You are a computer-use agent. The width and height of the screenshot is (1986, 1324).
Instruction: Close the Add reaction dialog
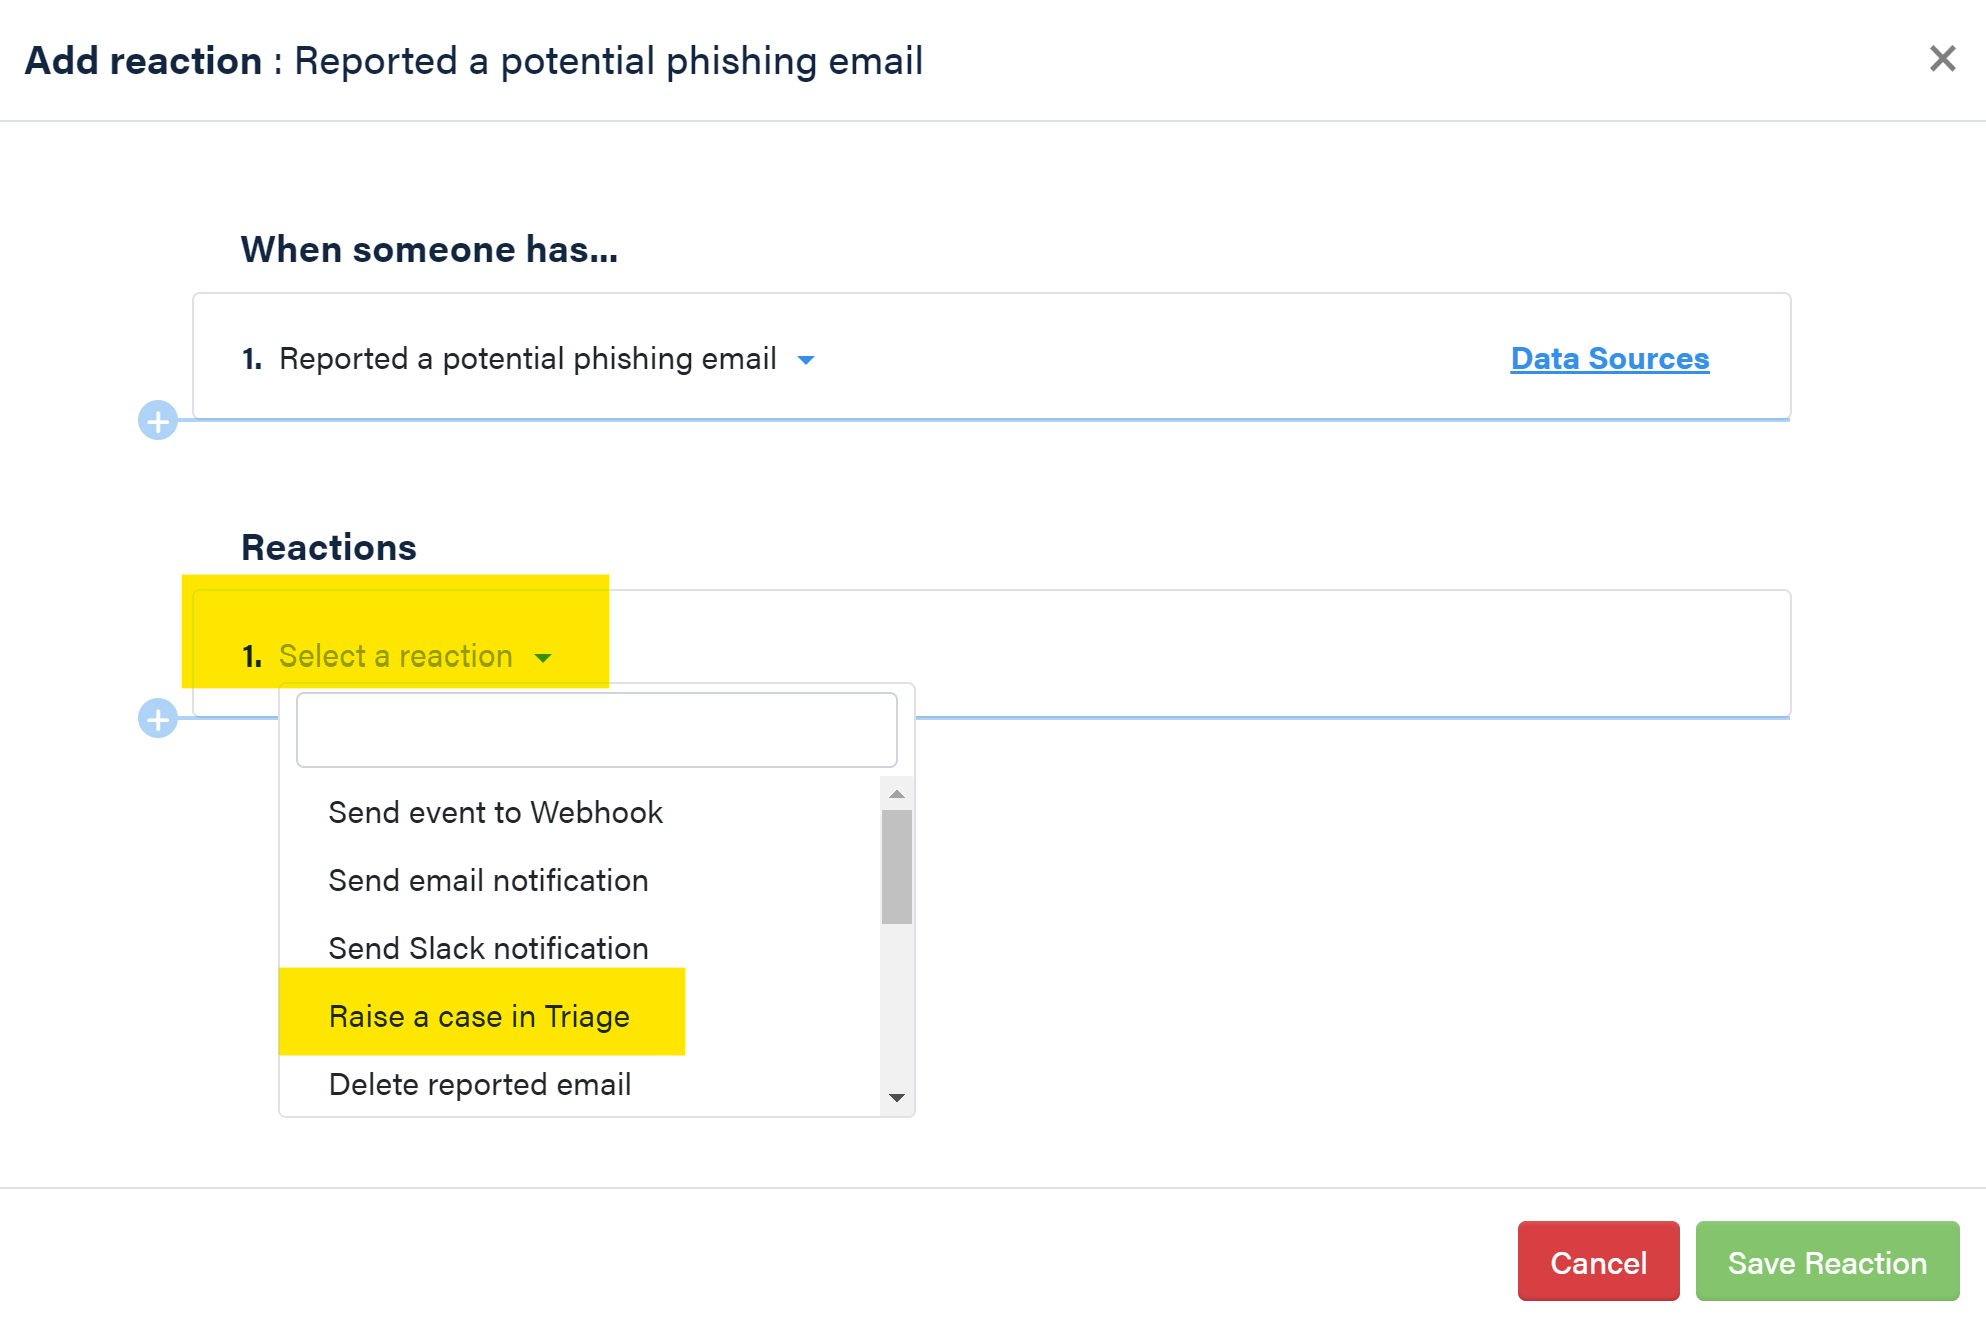click(x=1942, y=59)
